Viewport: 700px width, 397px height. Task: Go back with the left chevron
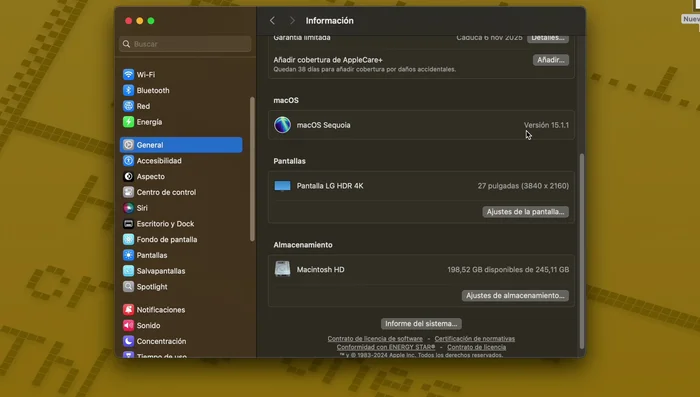click(272, 21)
